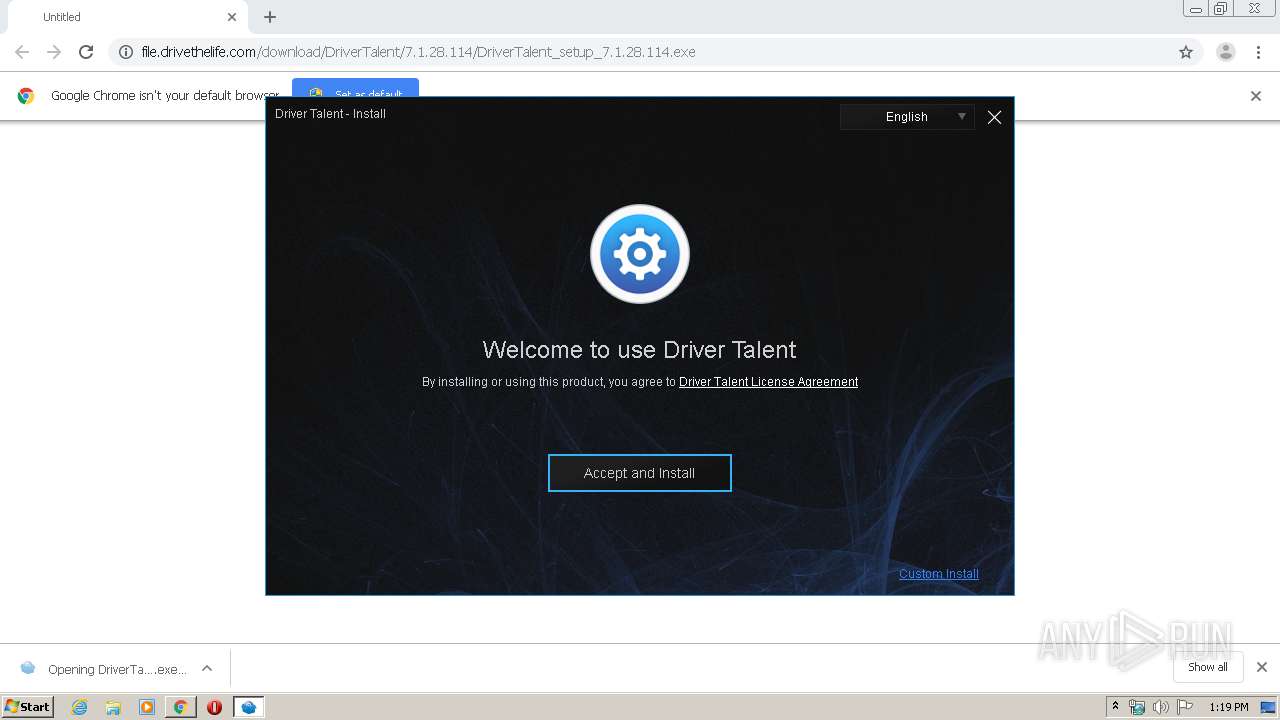This screenshot has height=720, width=1280.
Task: Open the network tray icon
Action: pyautogui.click(x=1137, y=707)
